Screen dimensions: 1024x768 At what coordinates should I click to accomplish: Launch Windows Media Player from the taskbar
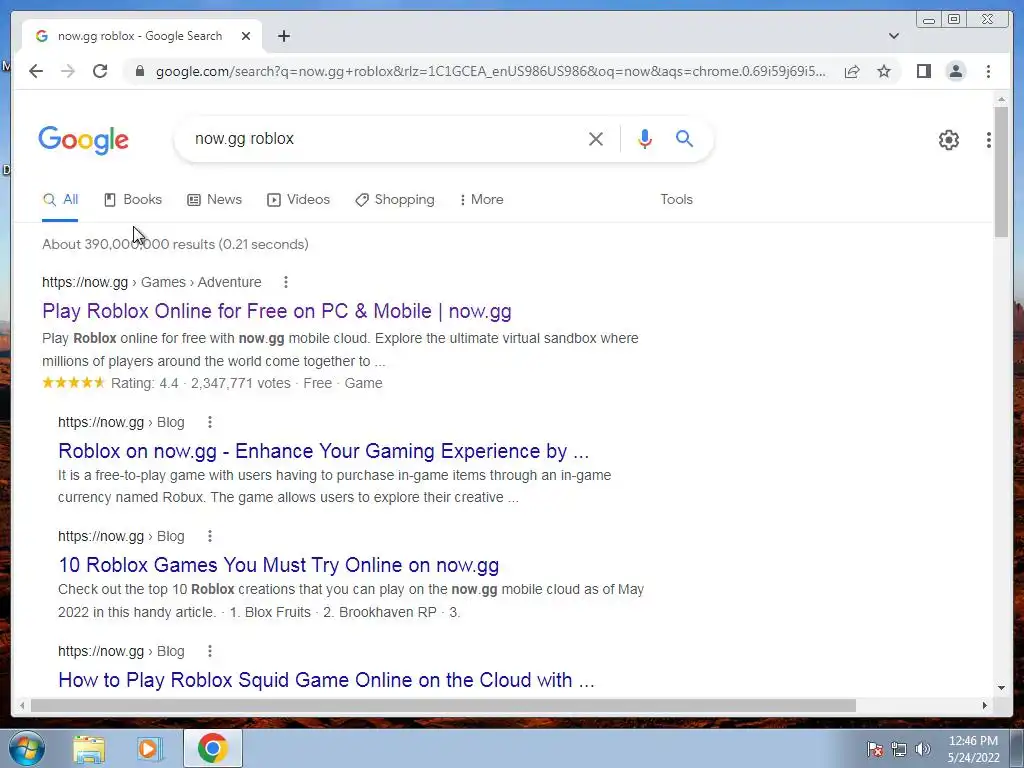[148, 748]
